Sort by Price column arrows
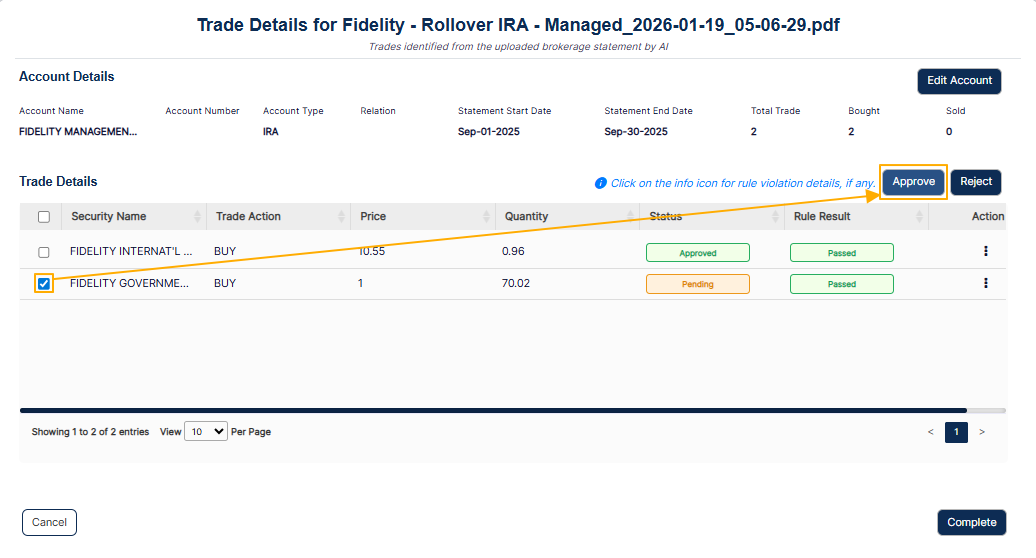This screenshot has width=1036, height=558. (x=486, y=217)
